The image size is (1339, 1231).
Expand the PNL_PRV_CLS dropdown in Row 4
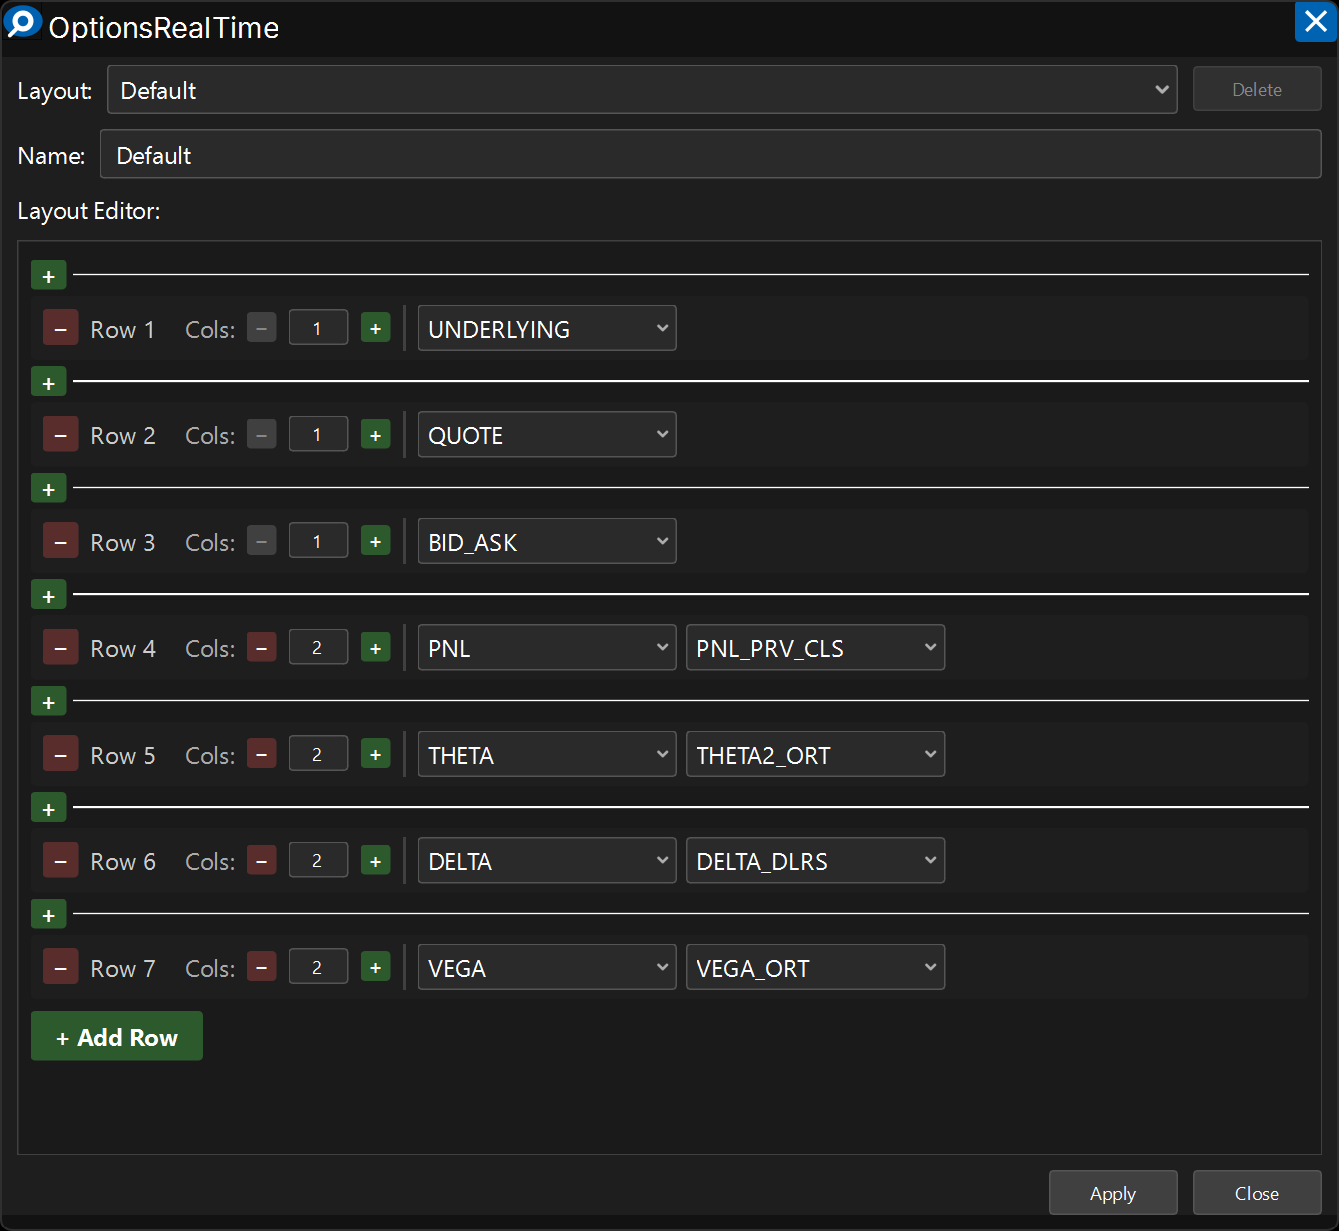pos(814,648)
